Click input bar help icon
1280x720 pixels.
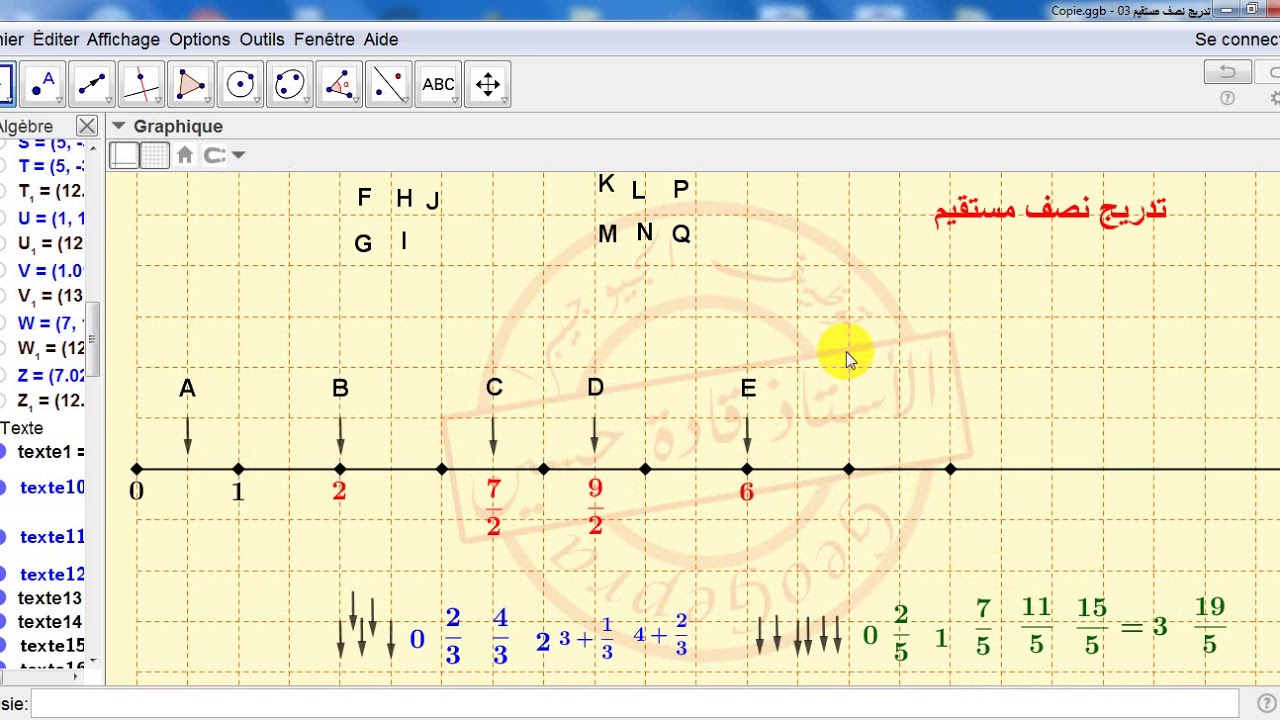(1265, 704)
